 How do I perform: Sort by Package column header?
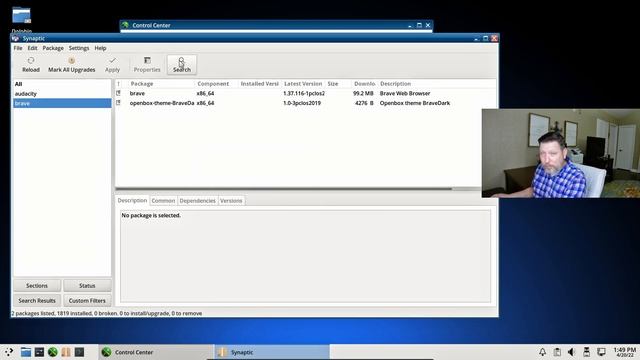pos(161,84)
